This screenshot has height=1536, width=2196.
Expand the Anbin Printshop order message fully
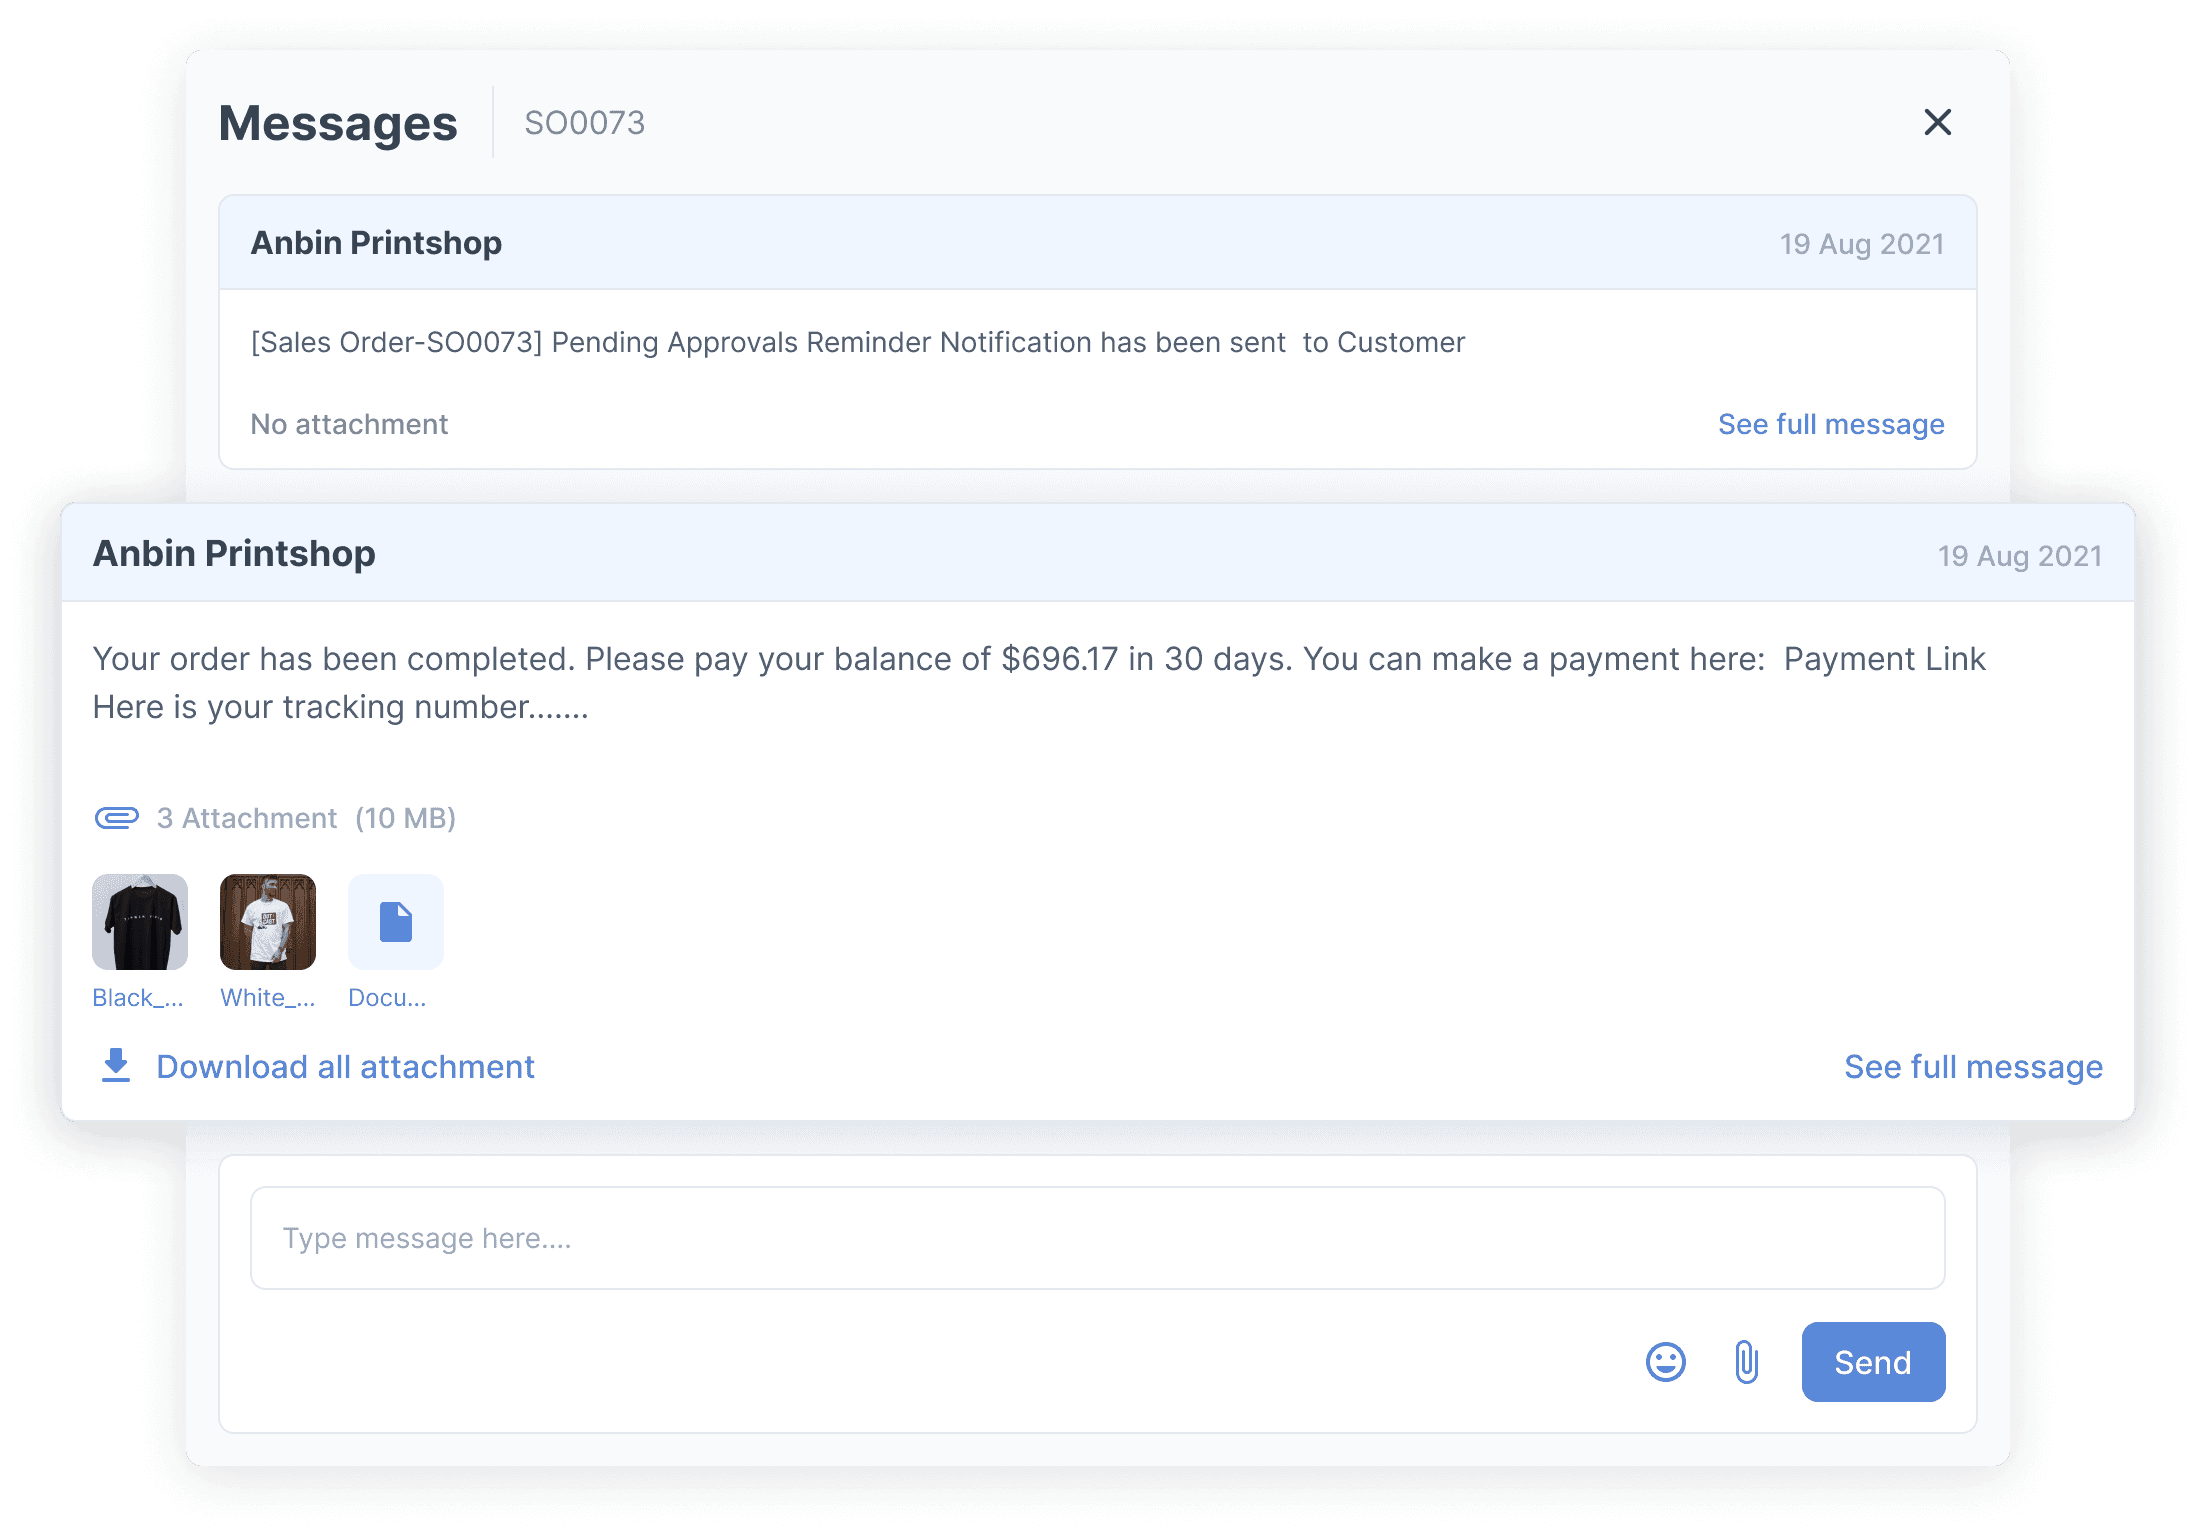[1972, 1066]
